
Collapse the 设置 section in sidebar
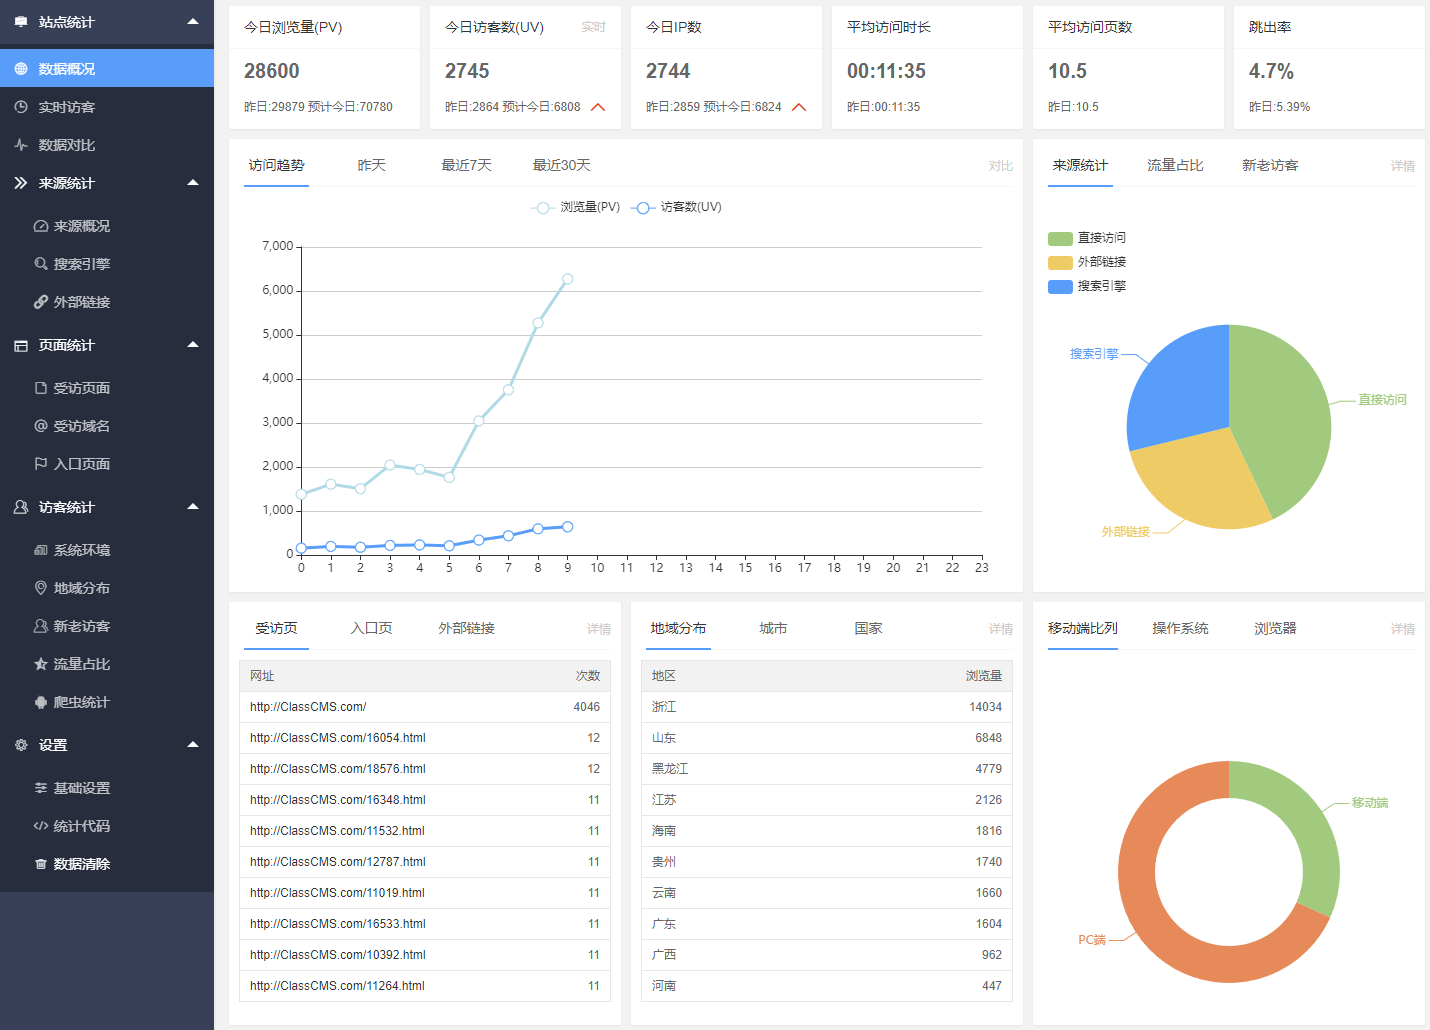click(193, 744)
